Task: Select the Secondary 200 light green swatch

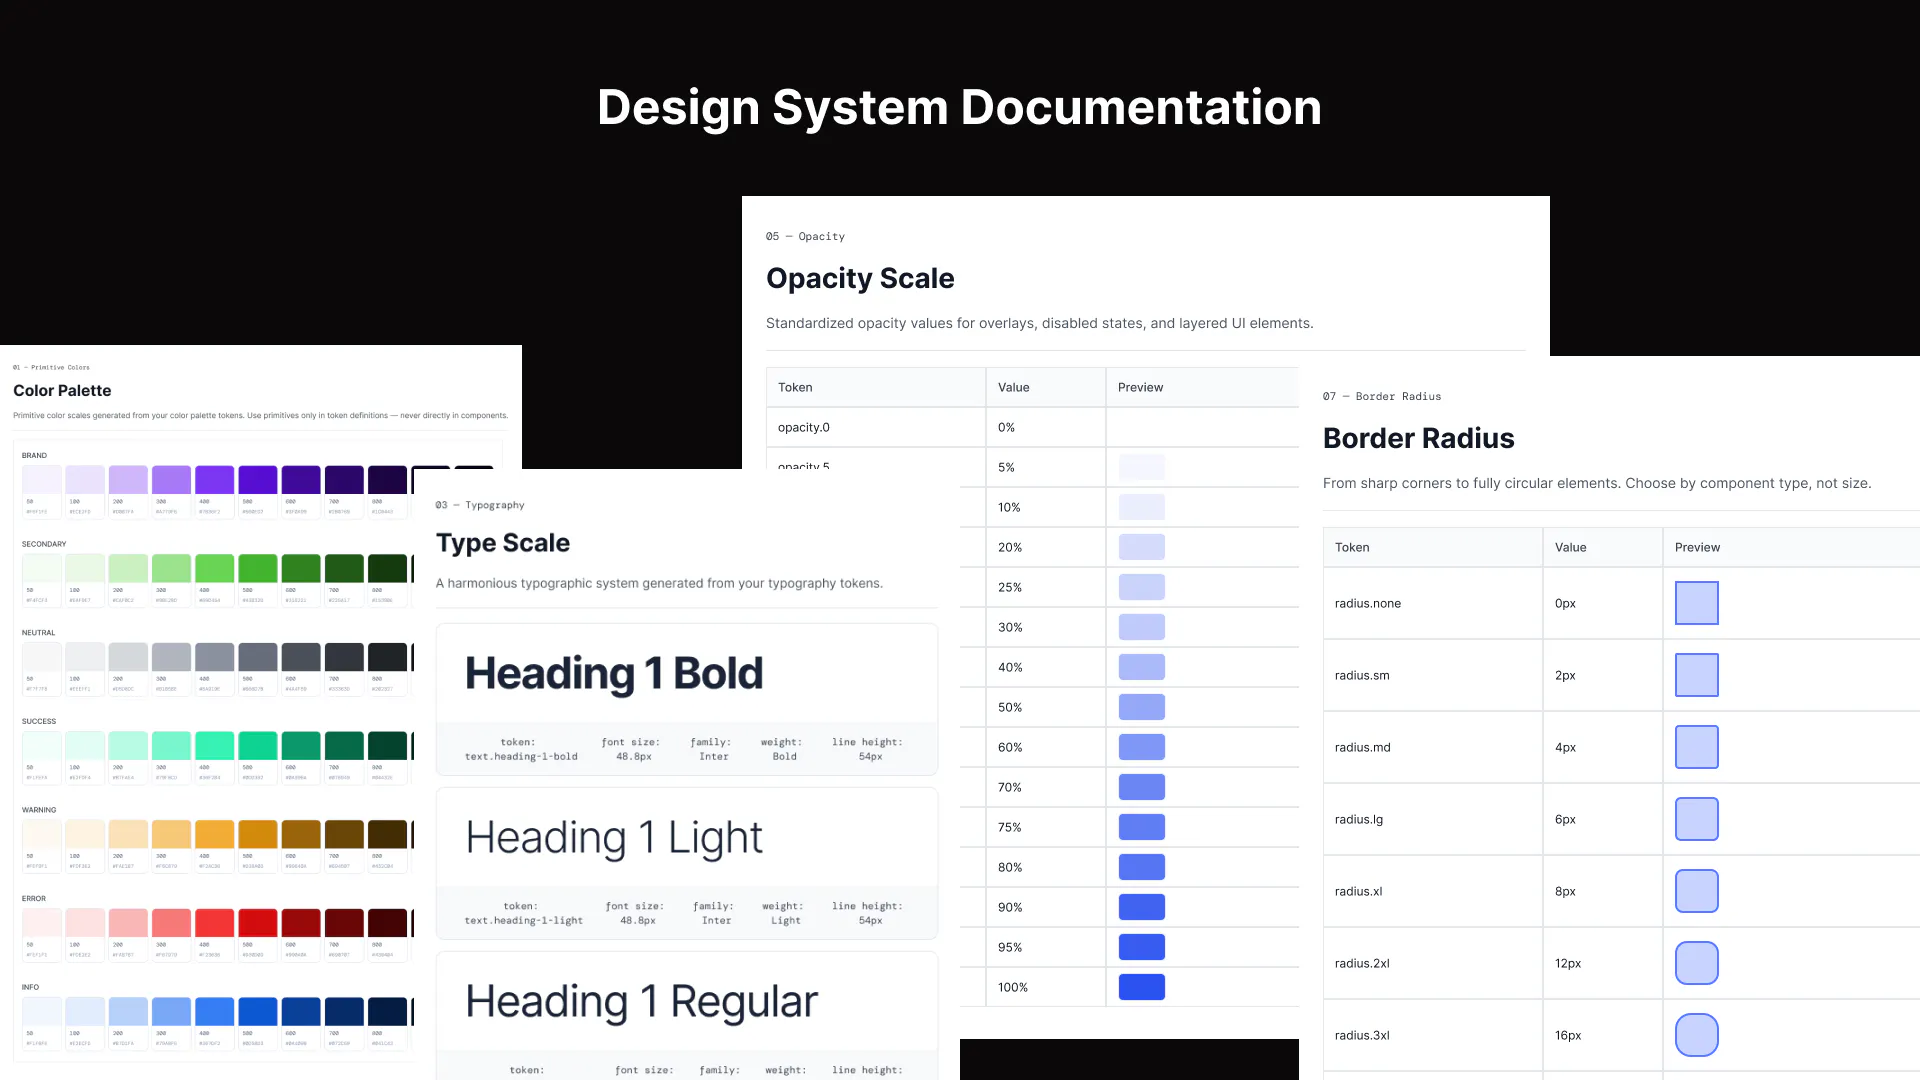Action: click(x=128, y=568)
